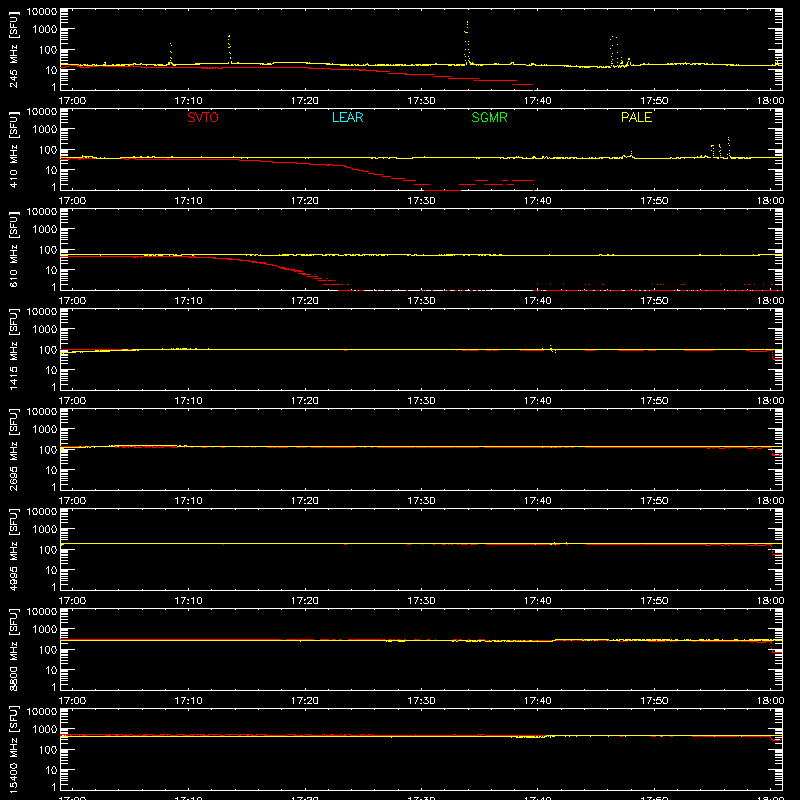Click the 10 y-axis label of the 2695 MHz panel
800x800 pixels.
tap(51, 470)
